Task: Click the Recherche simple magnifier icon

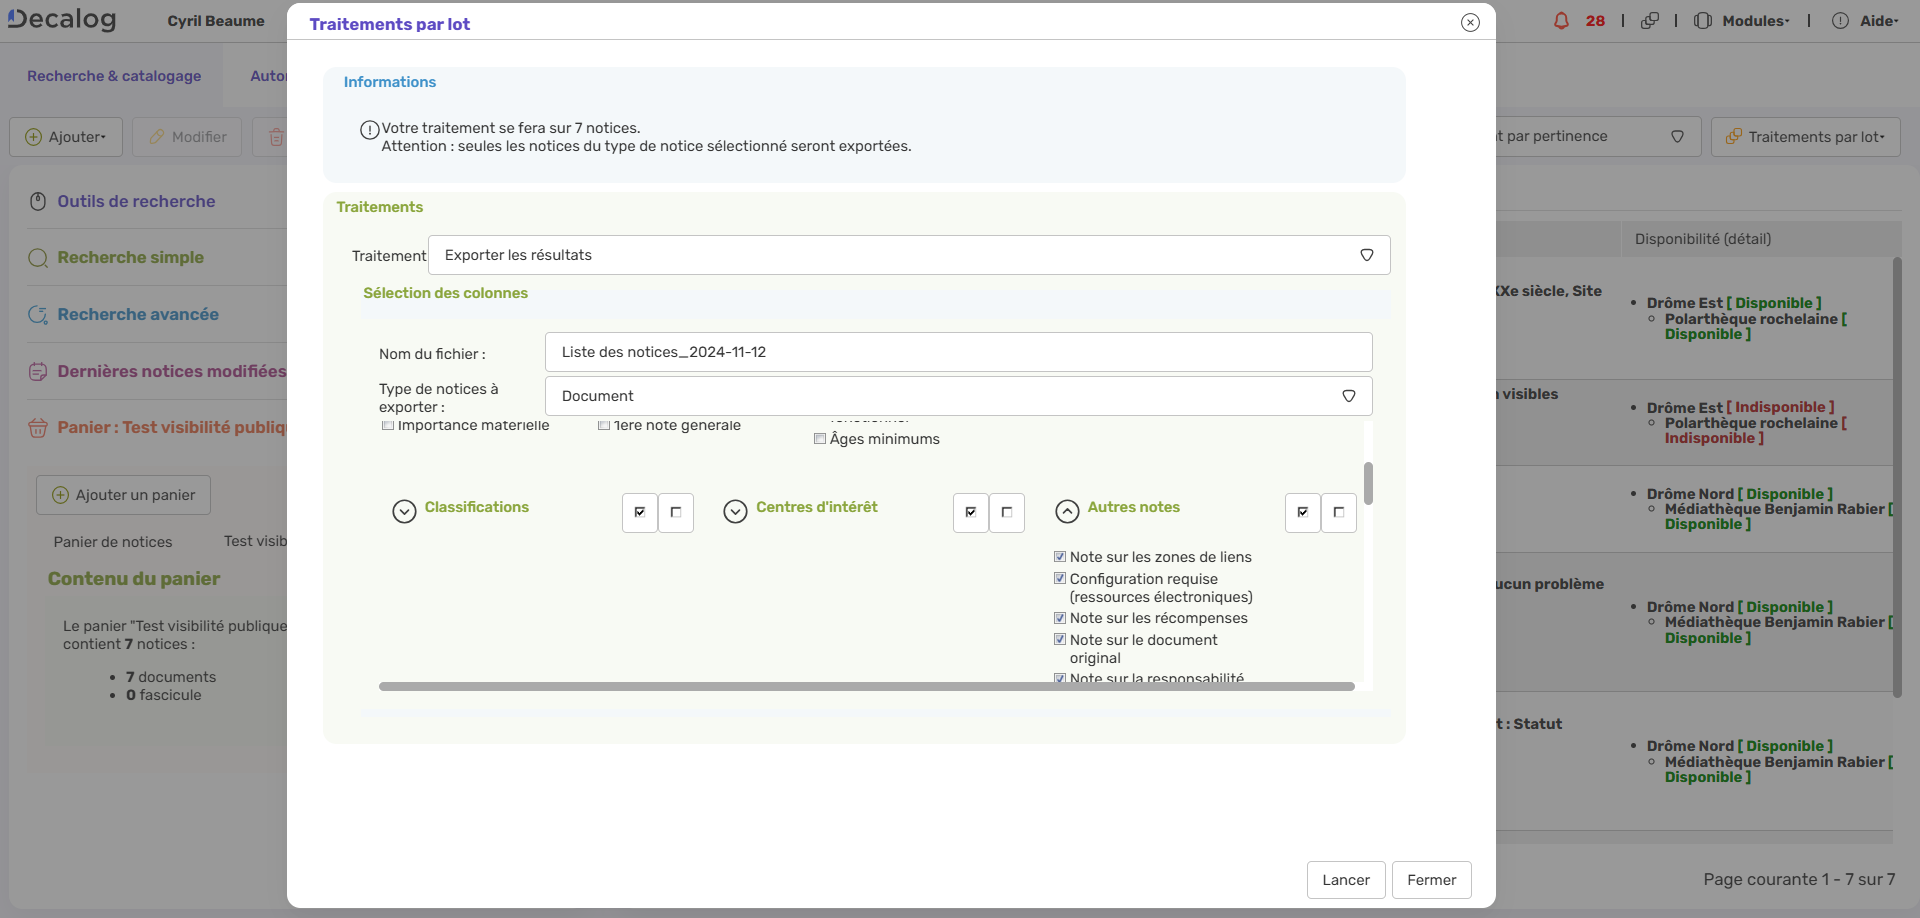Action: point(38,258)
